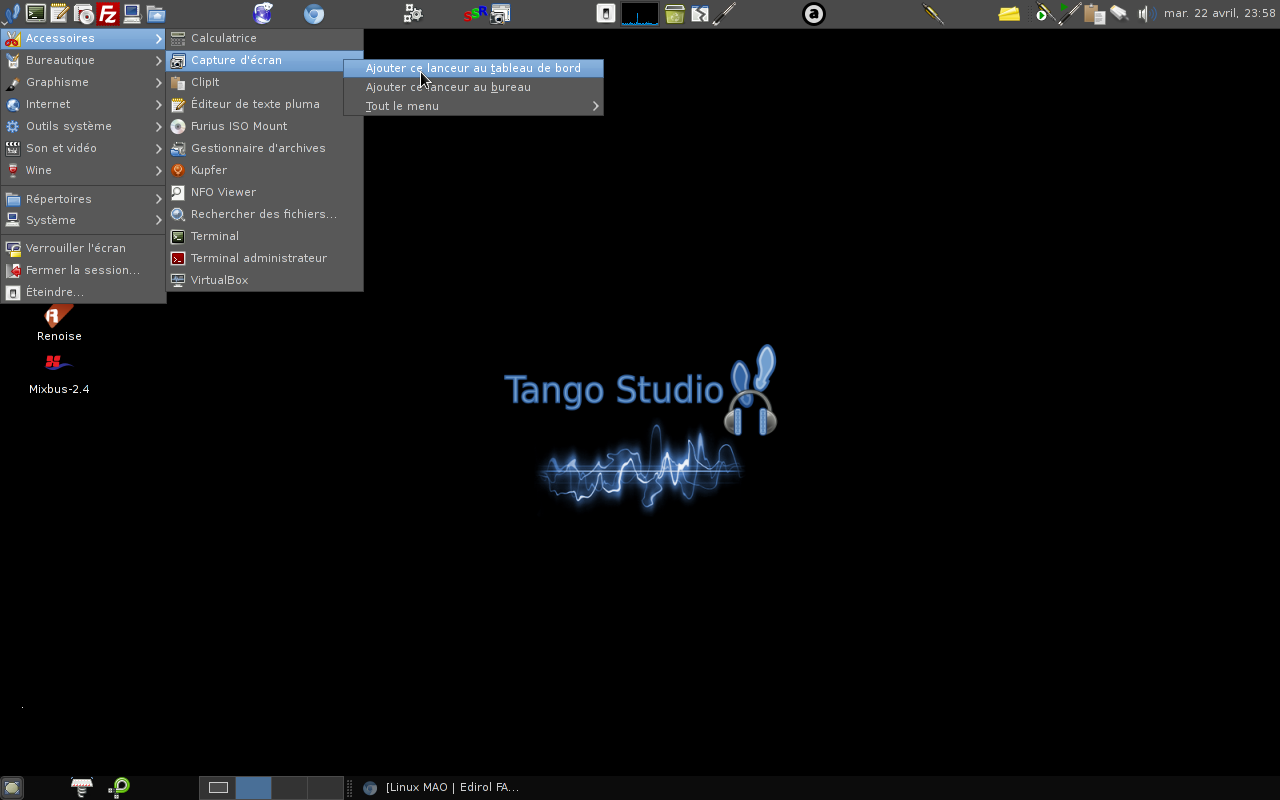Click the trash bin panel icon
The image size is (1280, 800).
[x=675, y=14]
